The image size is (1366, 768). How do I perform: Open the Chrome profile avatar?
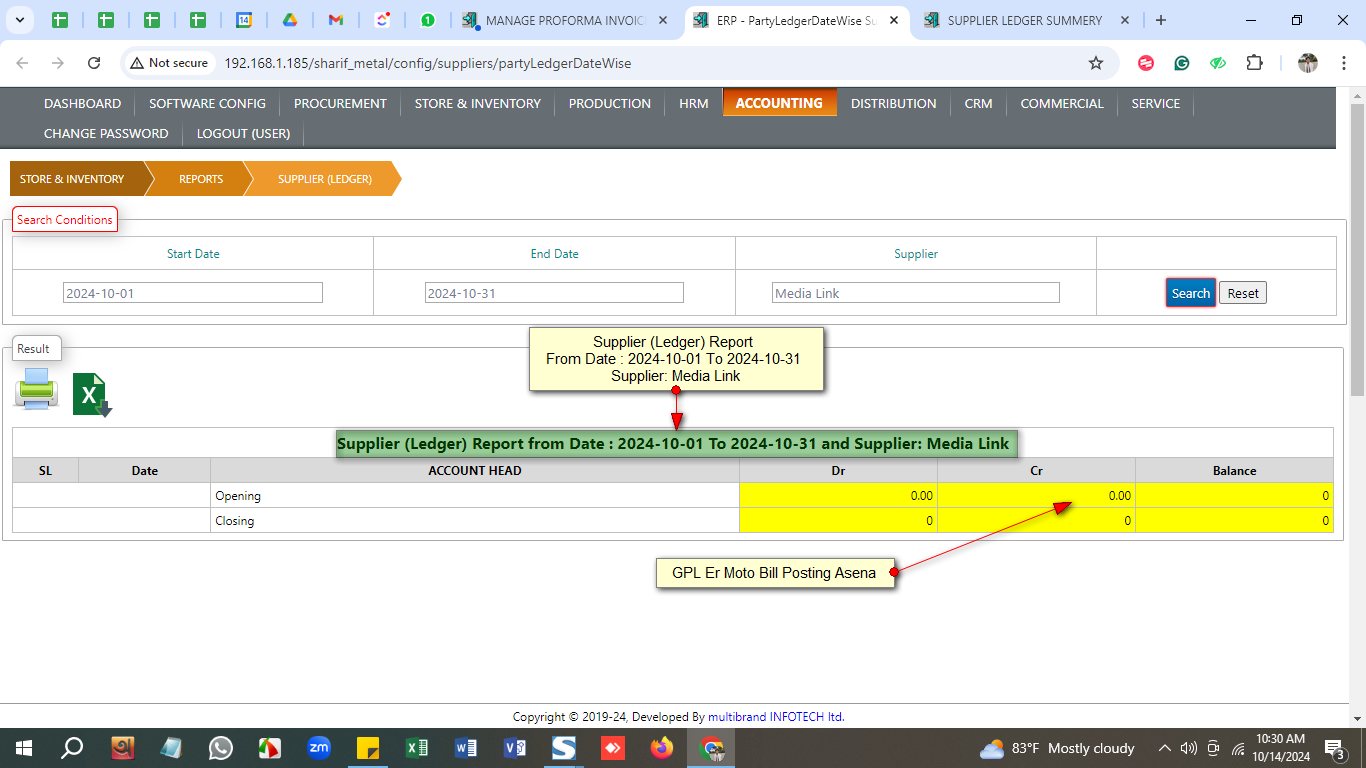(x=1308, y=63)
